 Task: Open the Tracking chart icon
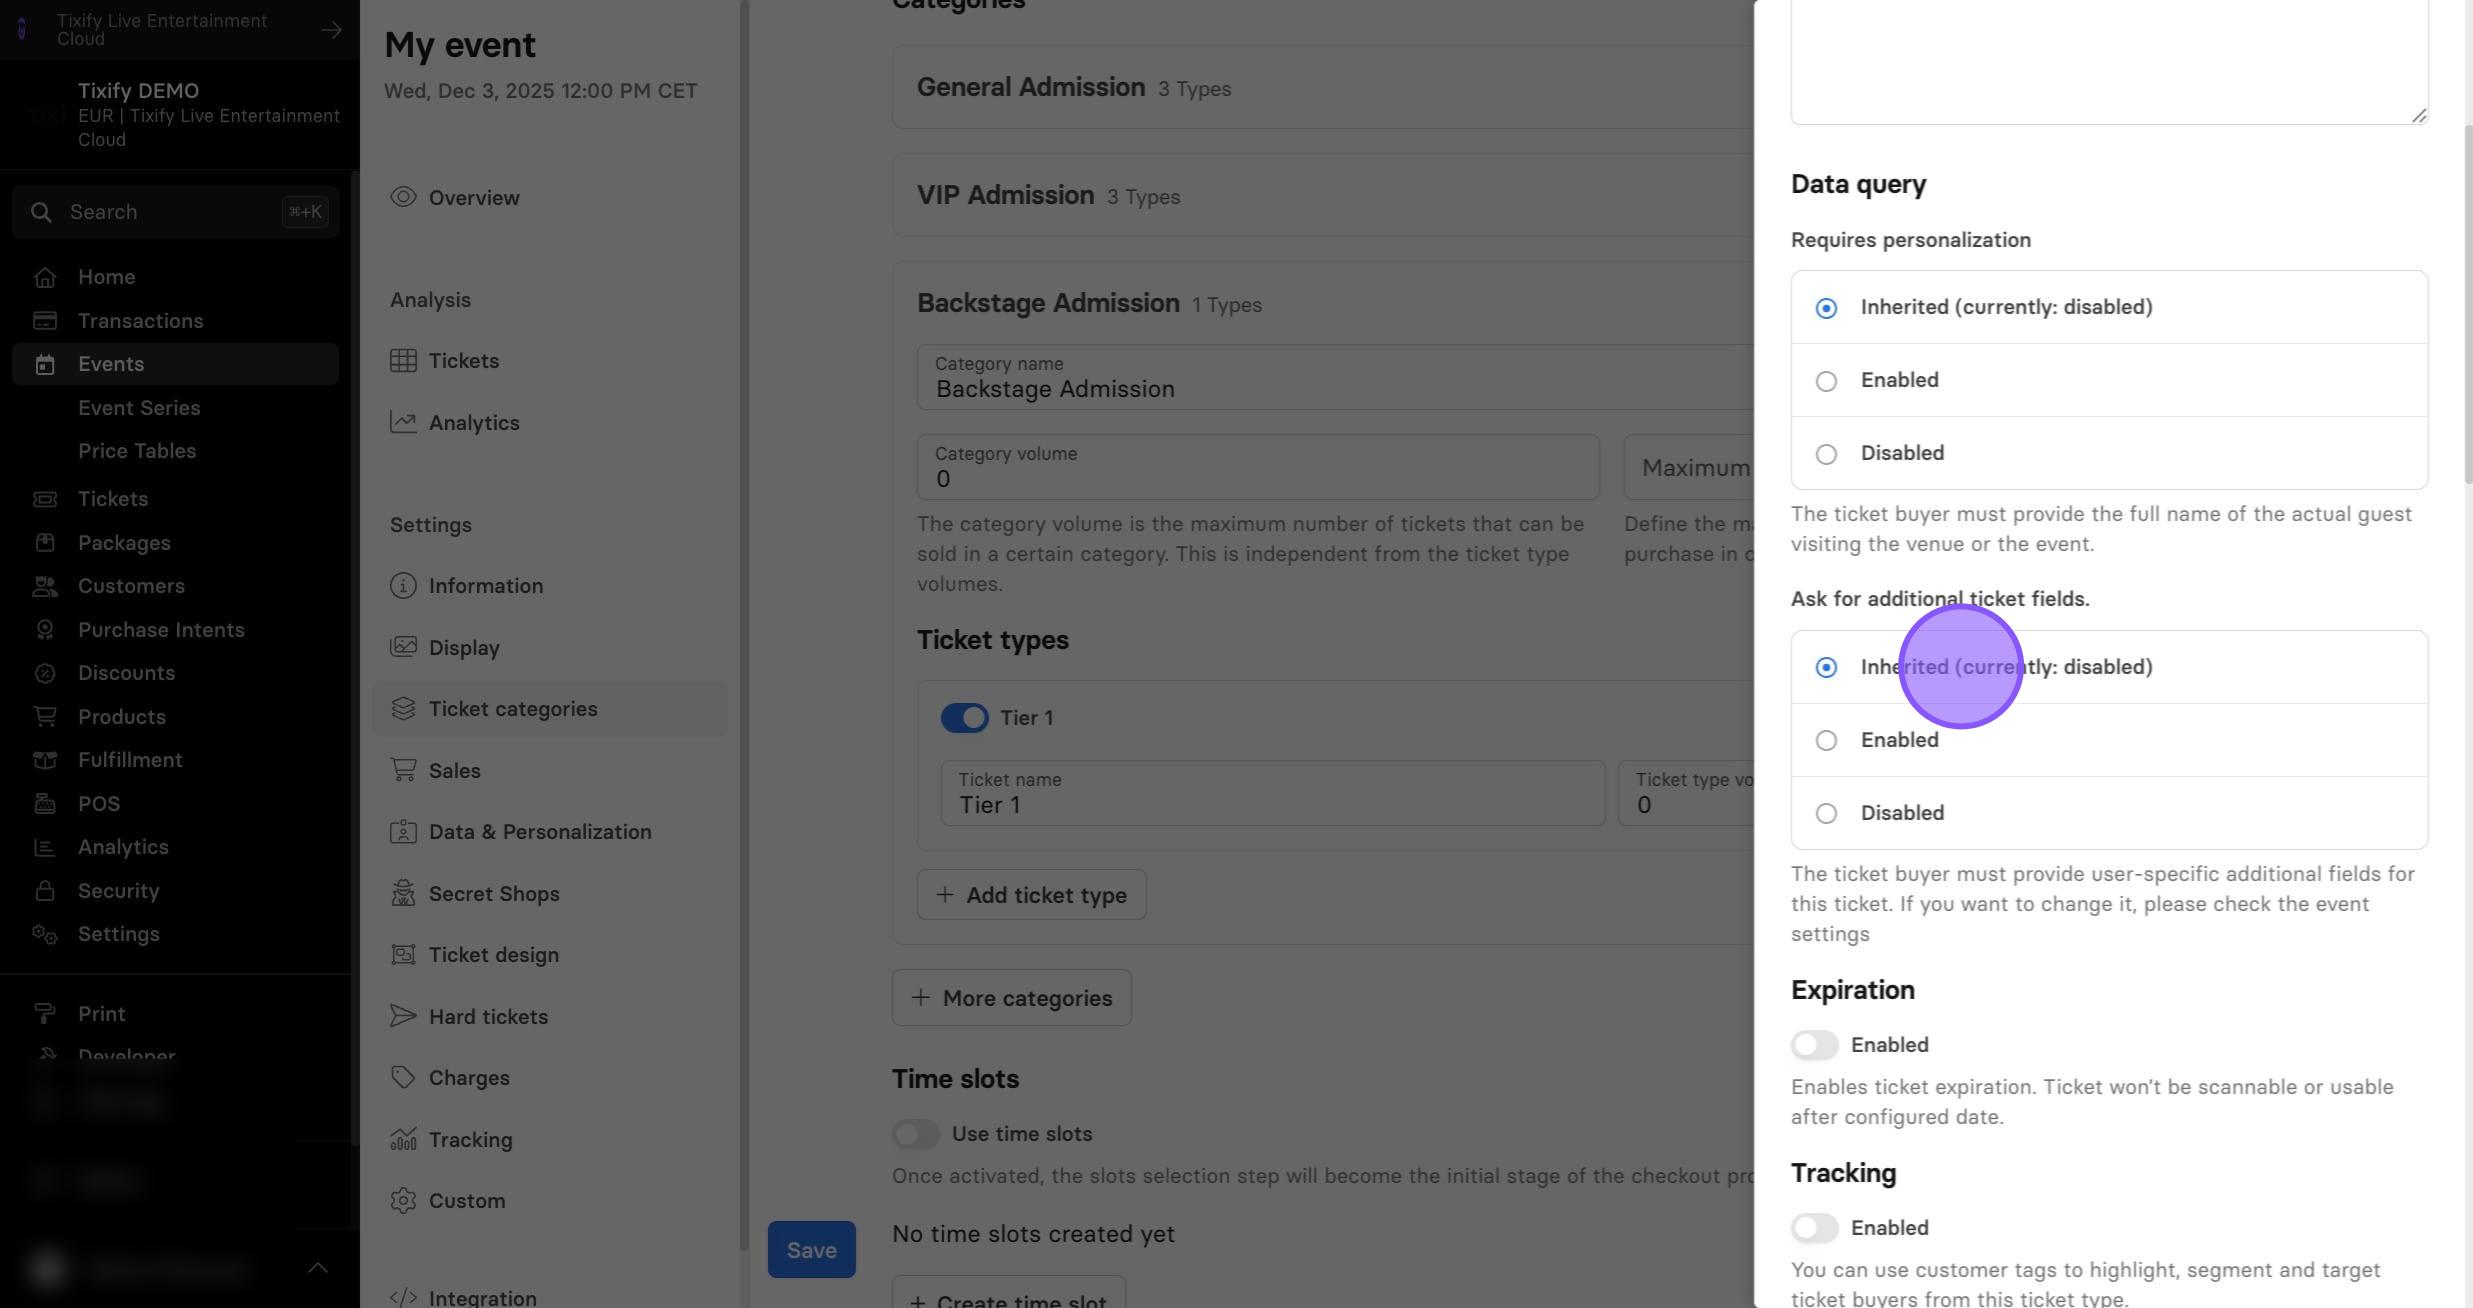(403, 1139)
